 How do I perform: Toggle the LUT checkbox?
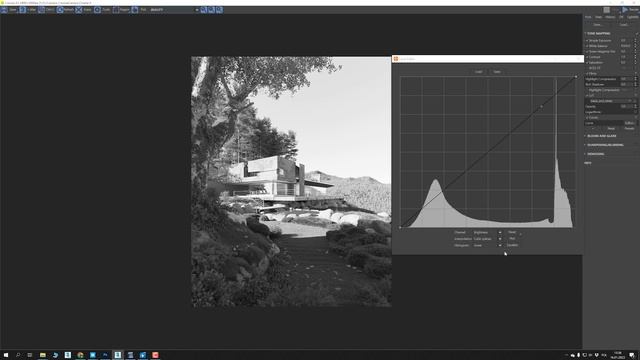tap(587, 96)
